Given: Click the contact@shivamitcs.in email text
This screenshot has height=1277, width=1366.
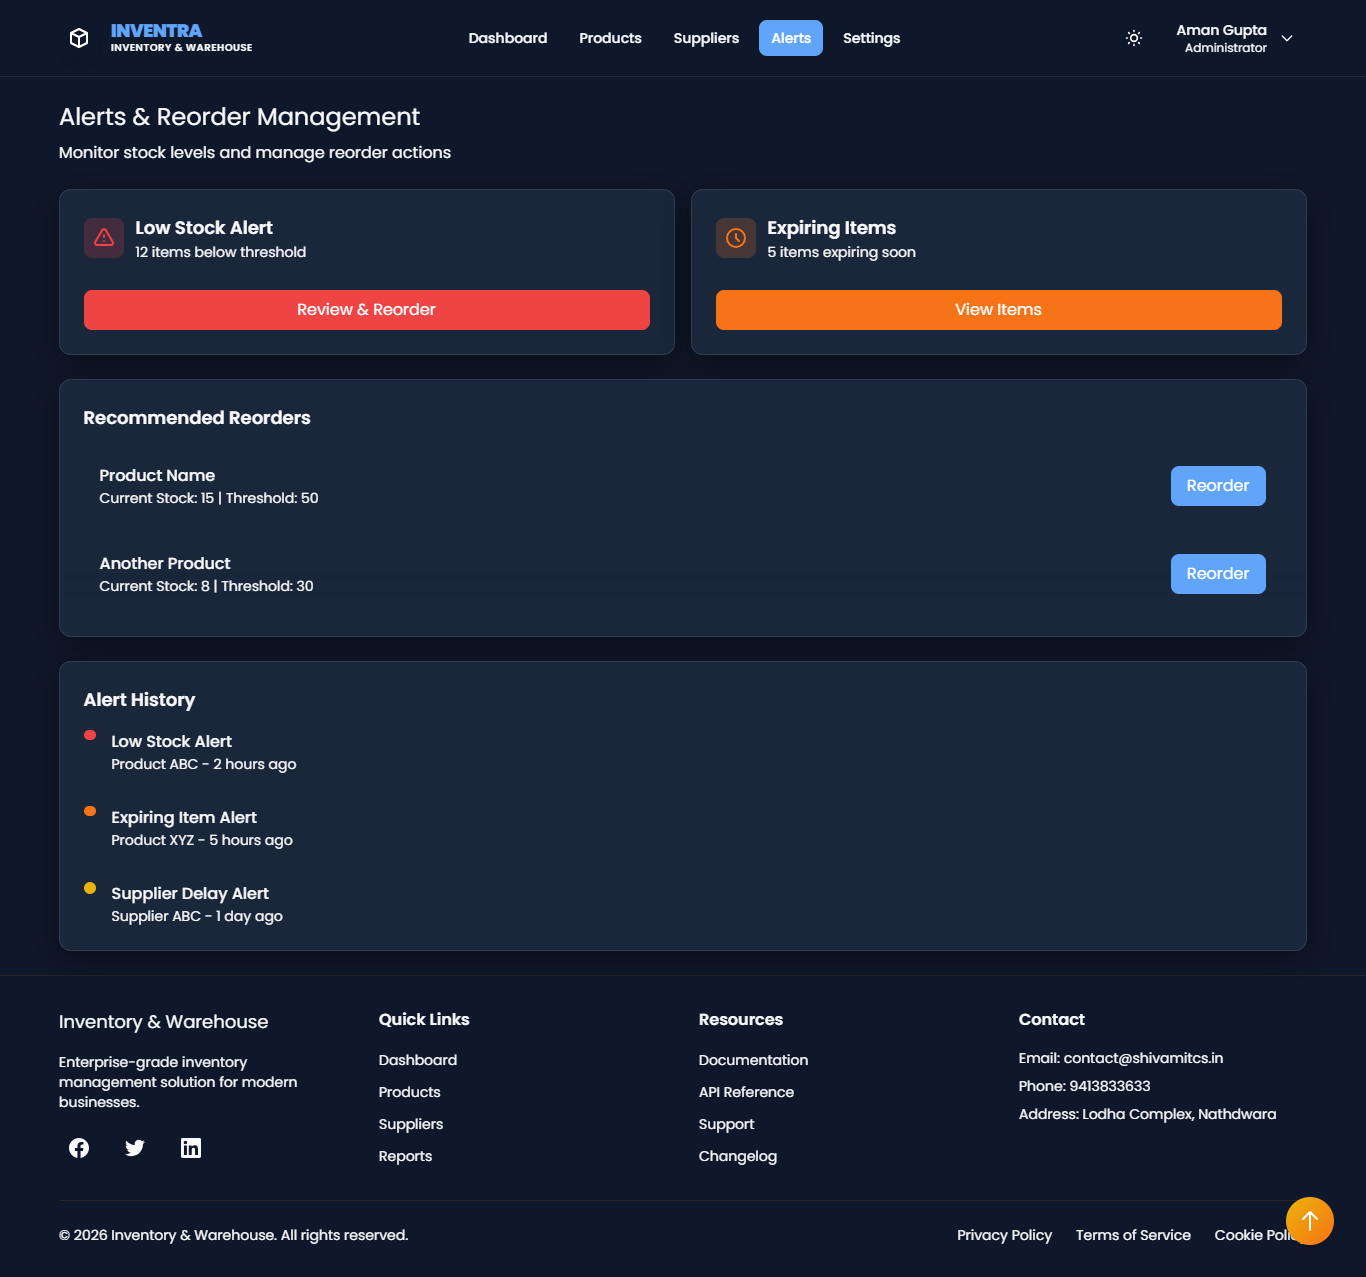Looking at the screenshot, I should 1144,1058.
